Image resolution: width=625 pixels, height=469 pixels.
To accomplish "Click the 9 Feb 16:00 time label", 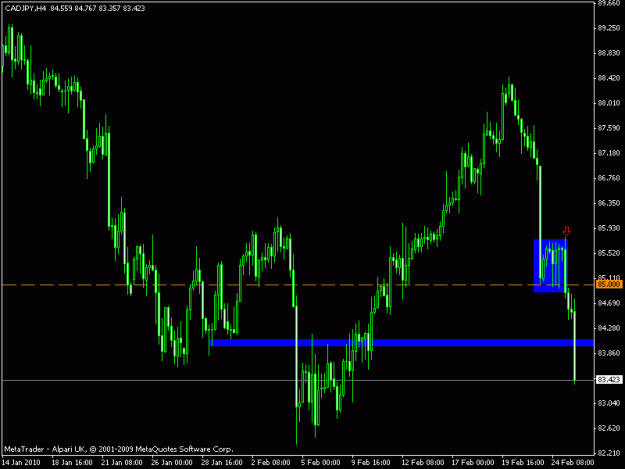I will (371, 463).
